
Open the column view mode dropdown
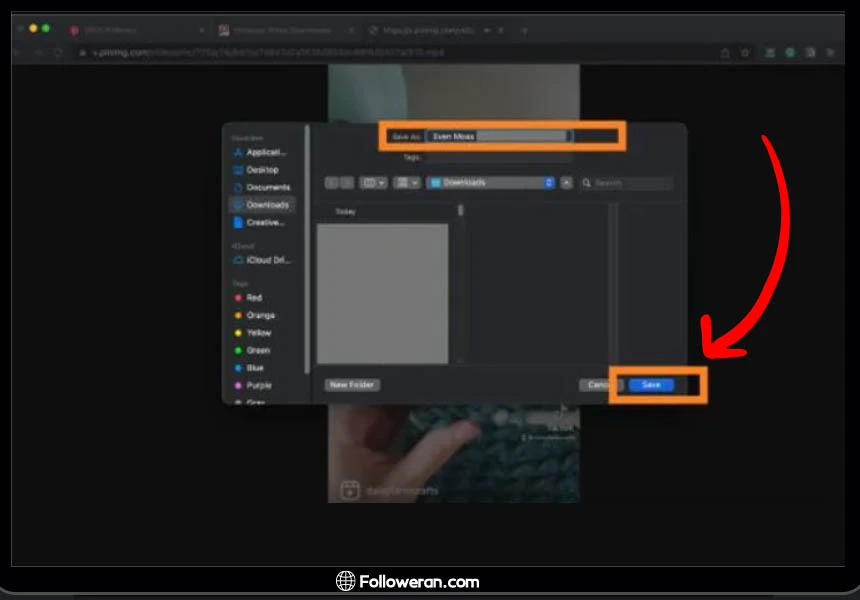(x=374, y=183)
